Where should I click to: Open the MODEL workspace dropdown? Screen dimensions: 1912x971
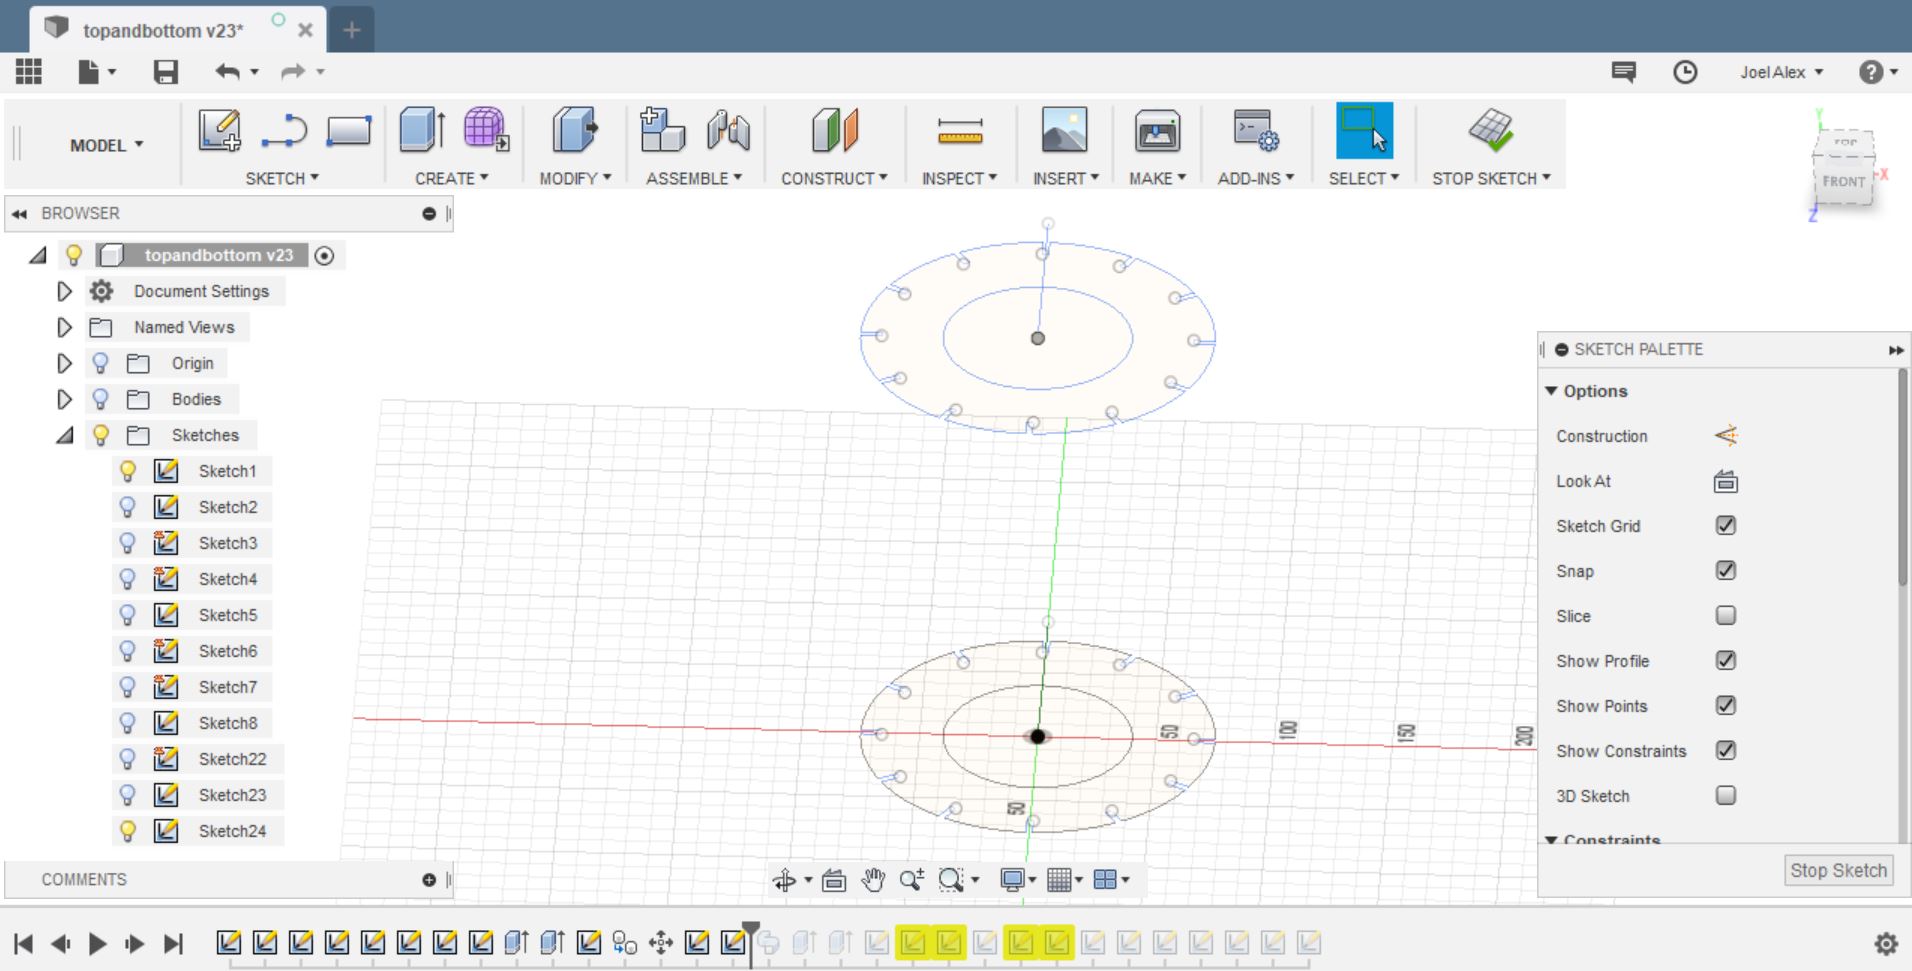pyautogui.click(x=107, y=145)
